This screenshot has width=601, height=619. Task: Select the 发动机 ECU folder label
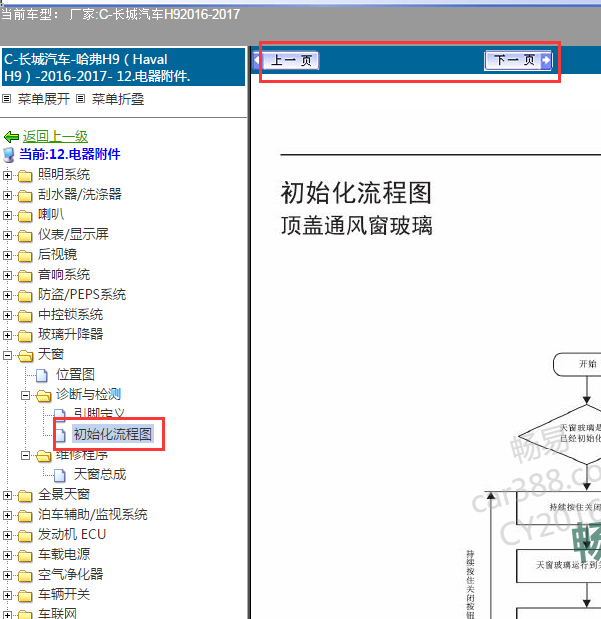[x=72, y=534]
